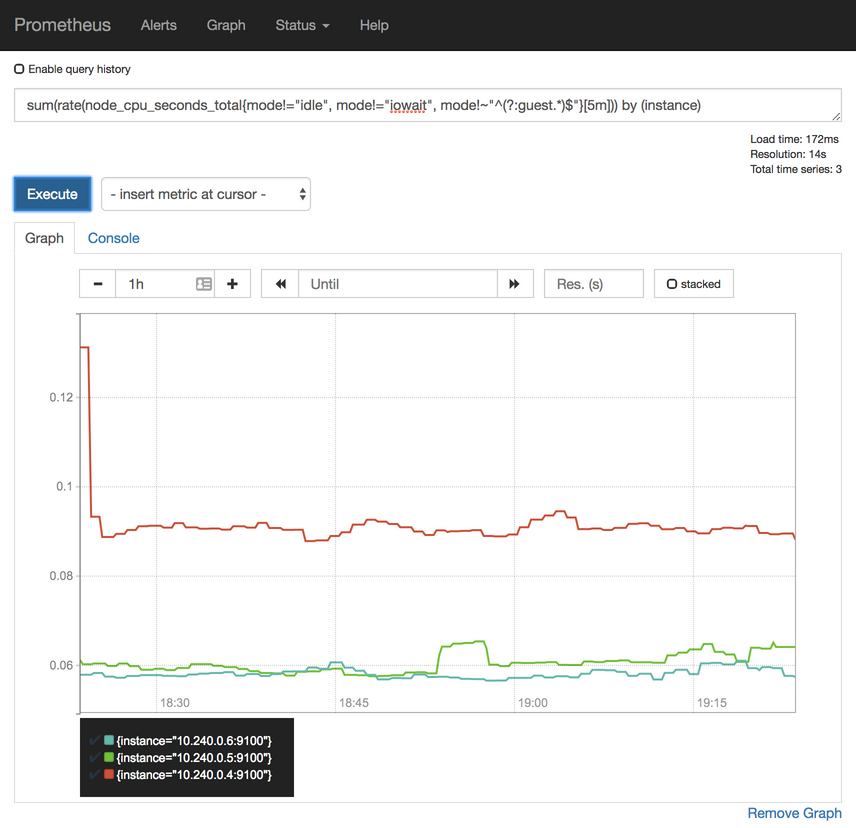Switch to the Console tab
856x828 pixels.
(113, 238)
